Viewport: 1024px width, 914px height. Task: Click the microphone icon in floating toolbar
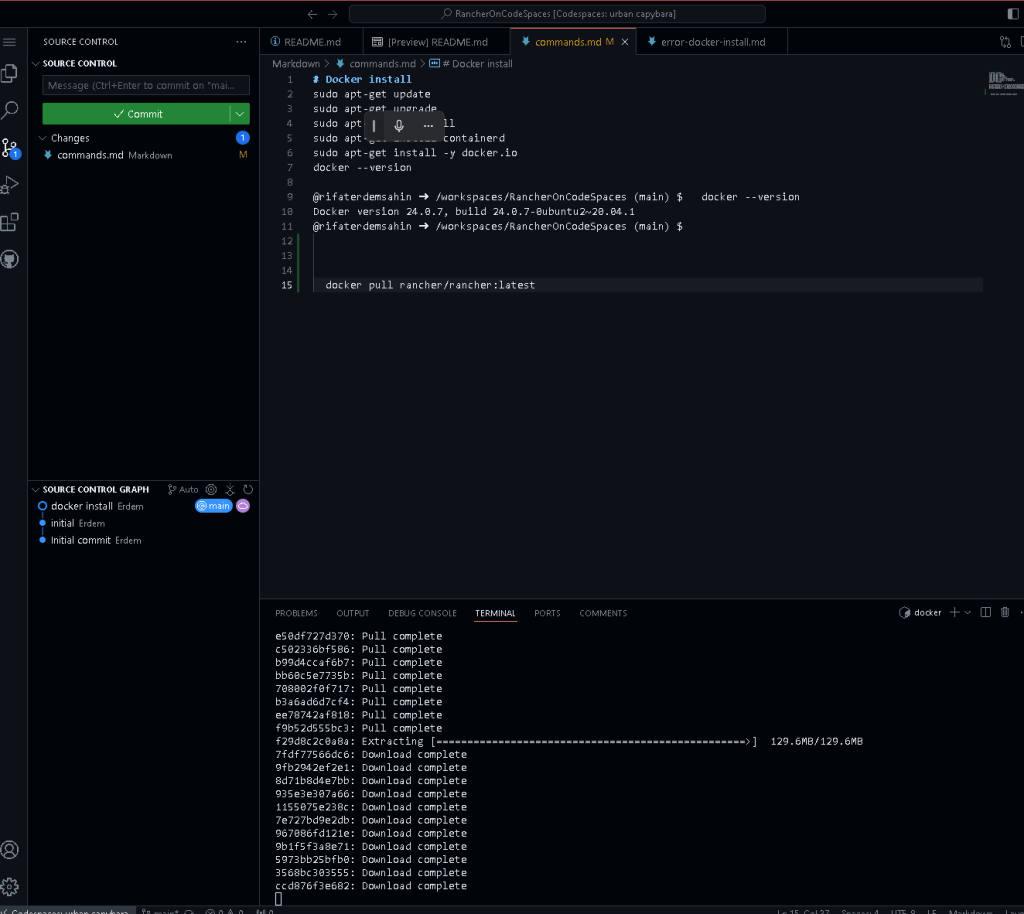pos(399,125)
